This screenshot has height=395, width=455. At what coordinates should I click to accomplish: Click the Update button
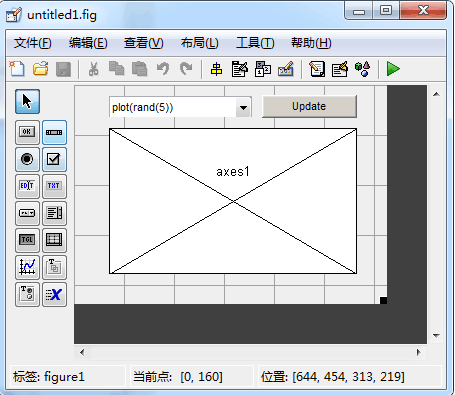pyautogui.click(x=309, y=106)
